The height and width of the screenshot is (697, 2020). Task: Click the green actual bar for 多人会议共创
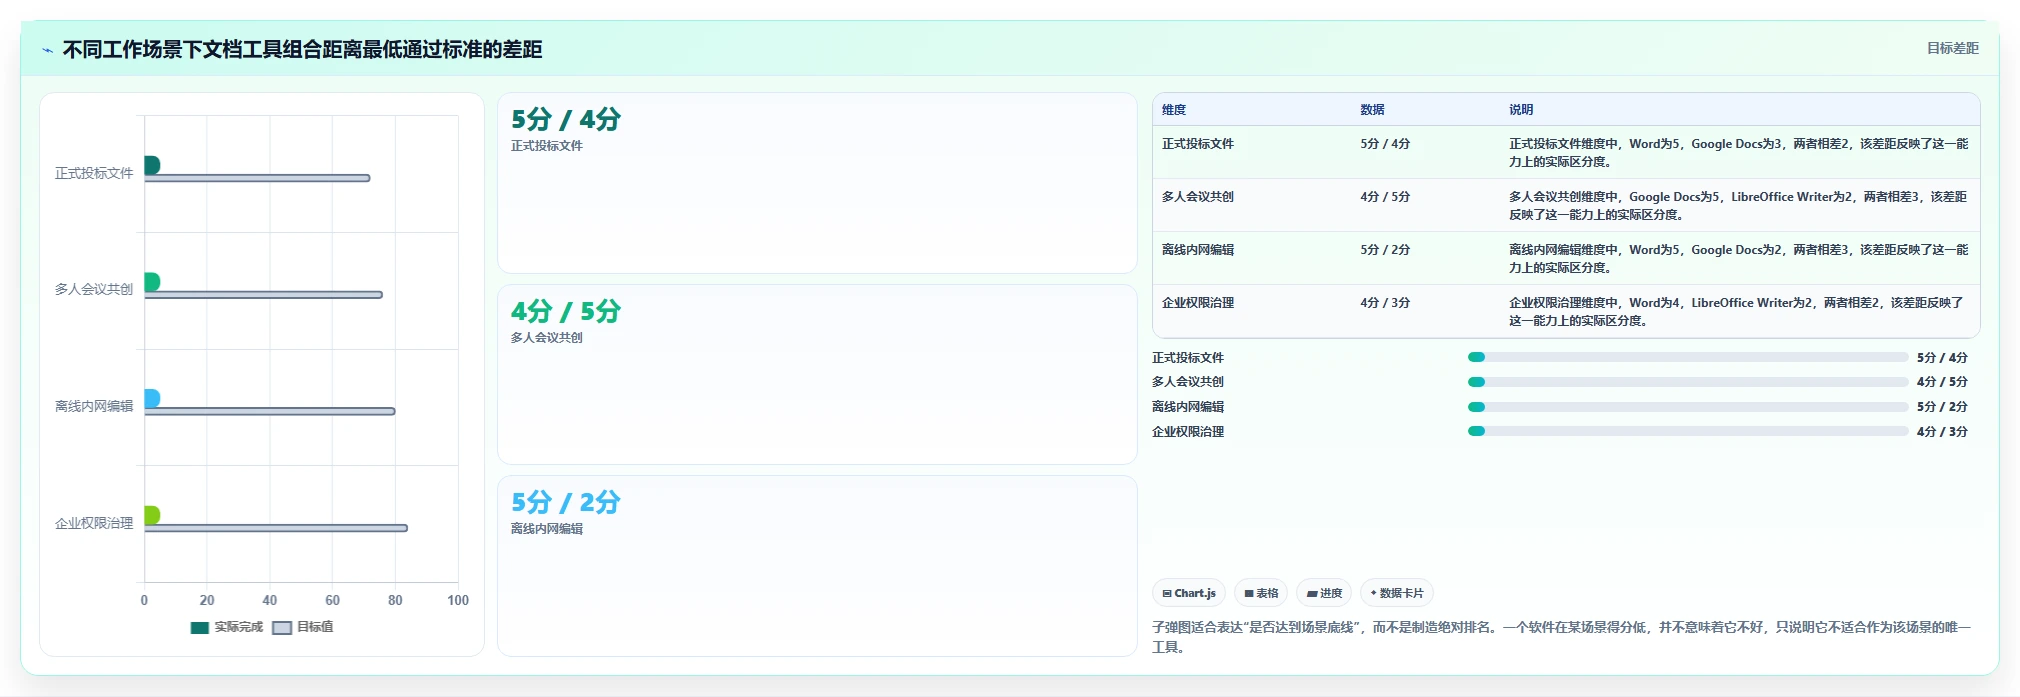pyautogui.click(x=152, y=282)
